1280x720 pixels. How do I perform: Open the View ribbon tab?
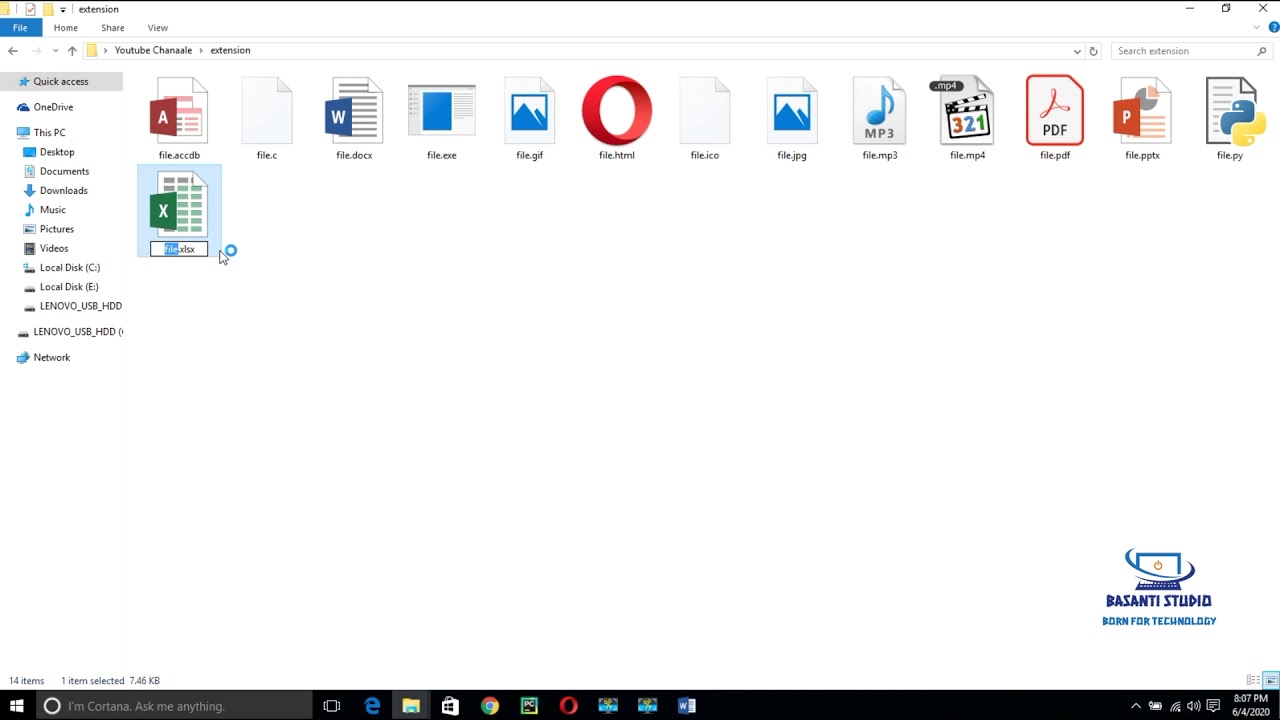pos(158,28)
